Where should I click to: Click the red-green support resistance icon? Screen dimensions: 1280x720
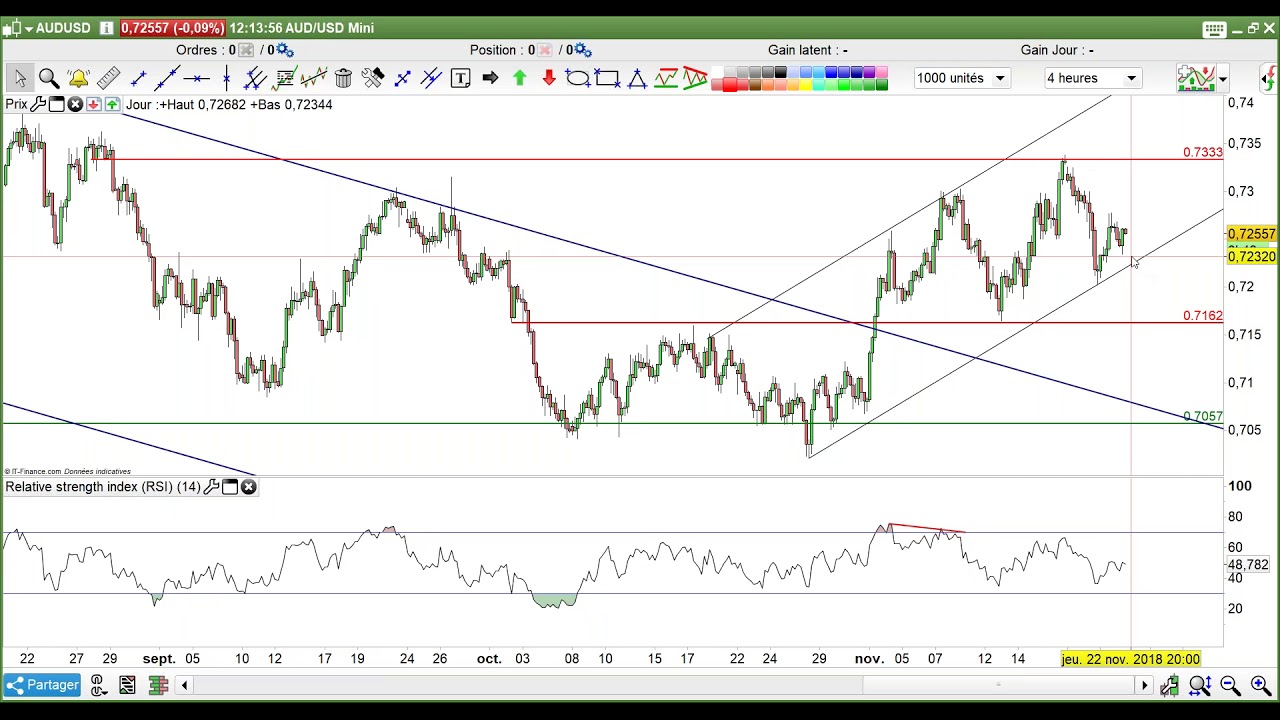pyautogui.click(x=666, y=78)
